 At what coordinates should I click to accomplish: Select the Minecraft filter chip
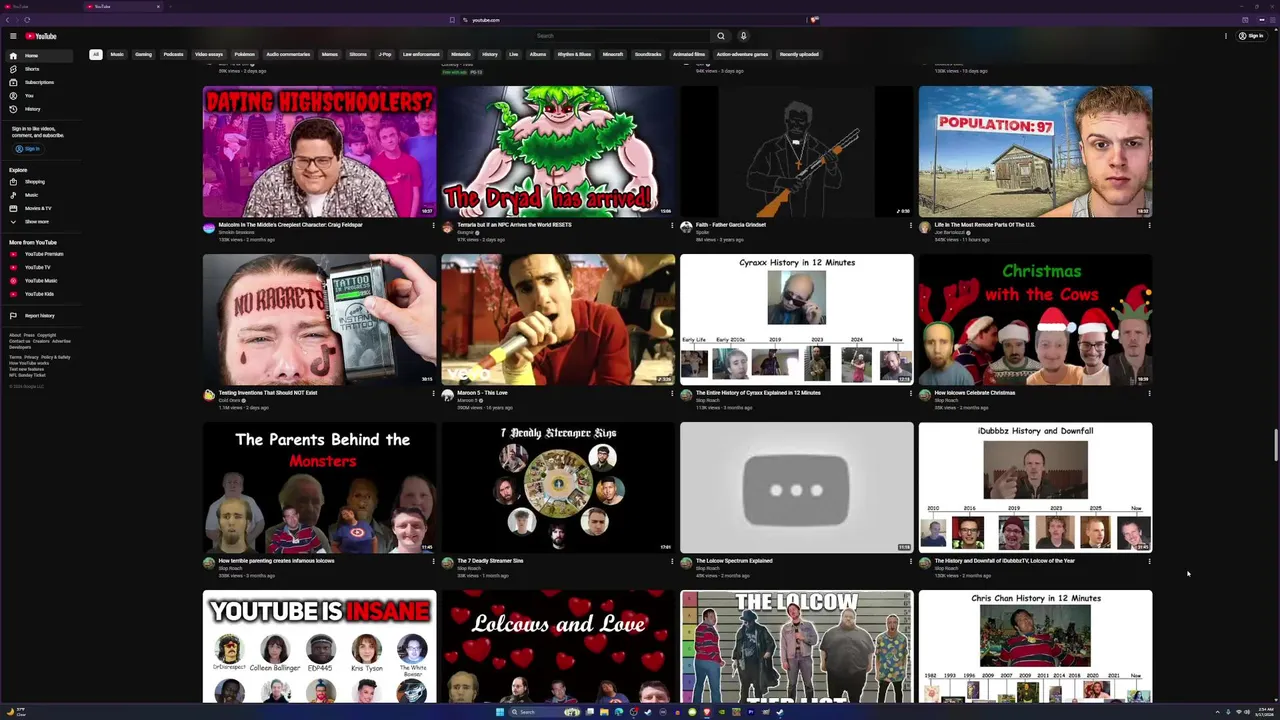613,54
